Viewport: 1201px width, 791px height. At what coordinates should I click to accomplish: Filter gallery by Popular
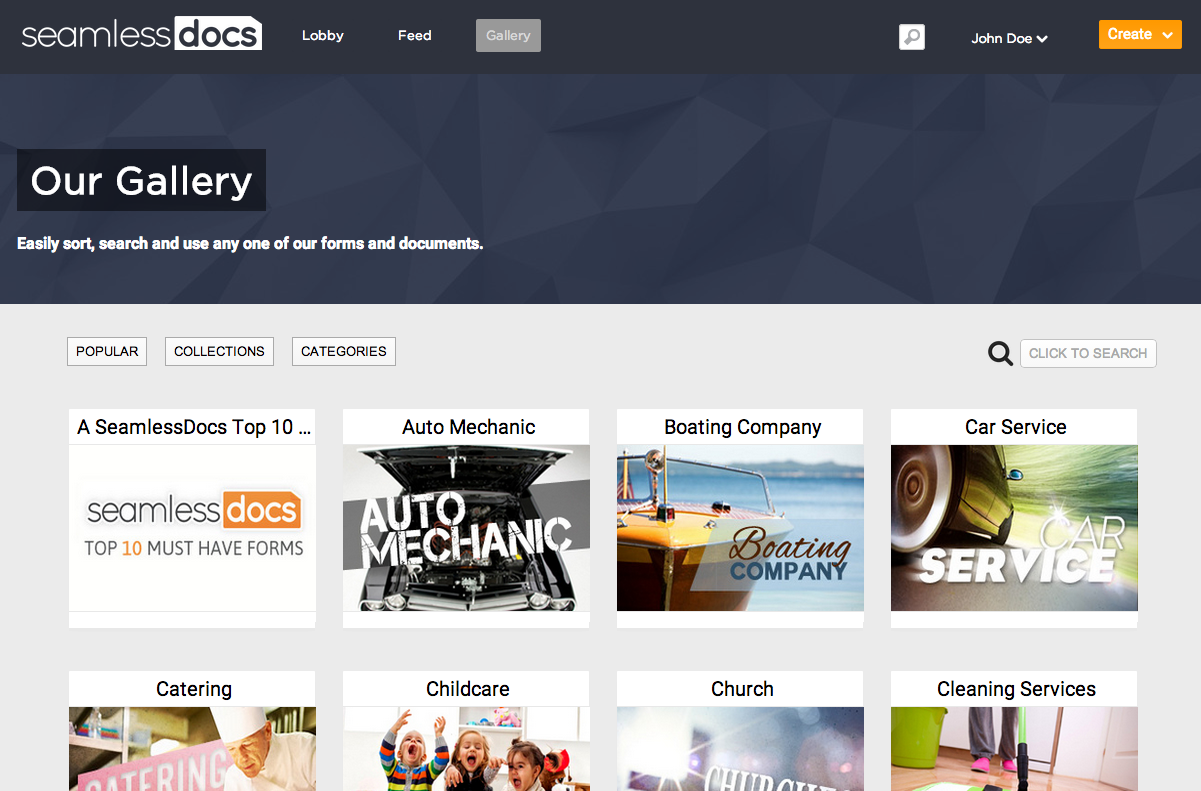[x=107, y=351]
